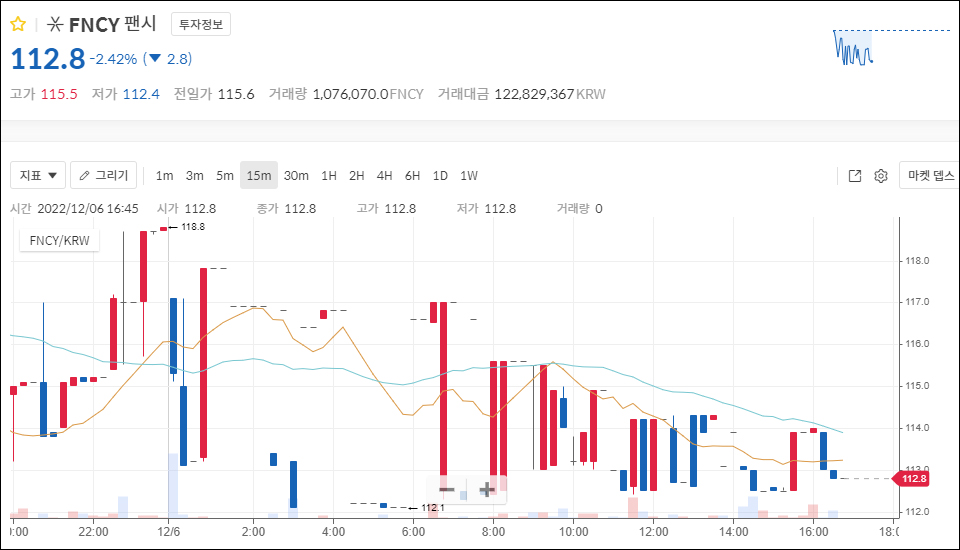Click the pop-out chart icon

coord(855,176)
